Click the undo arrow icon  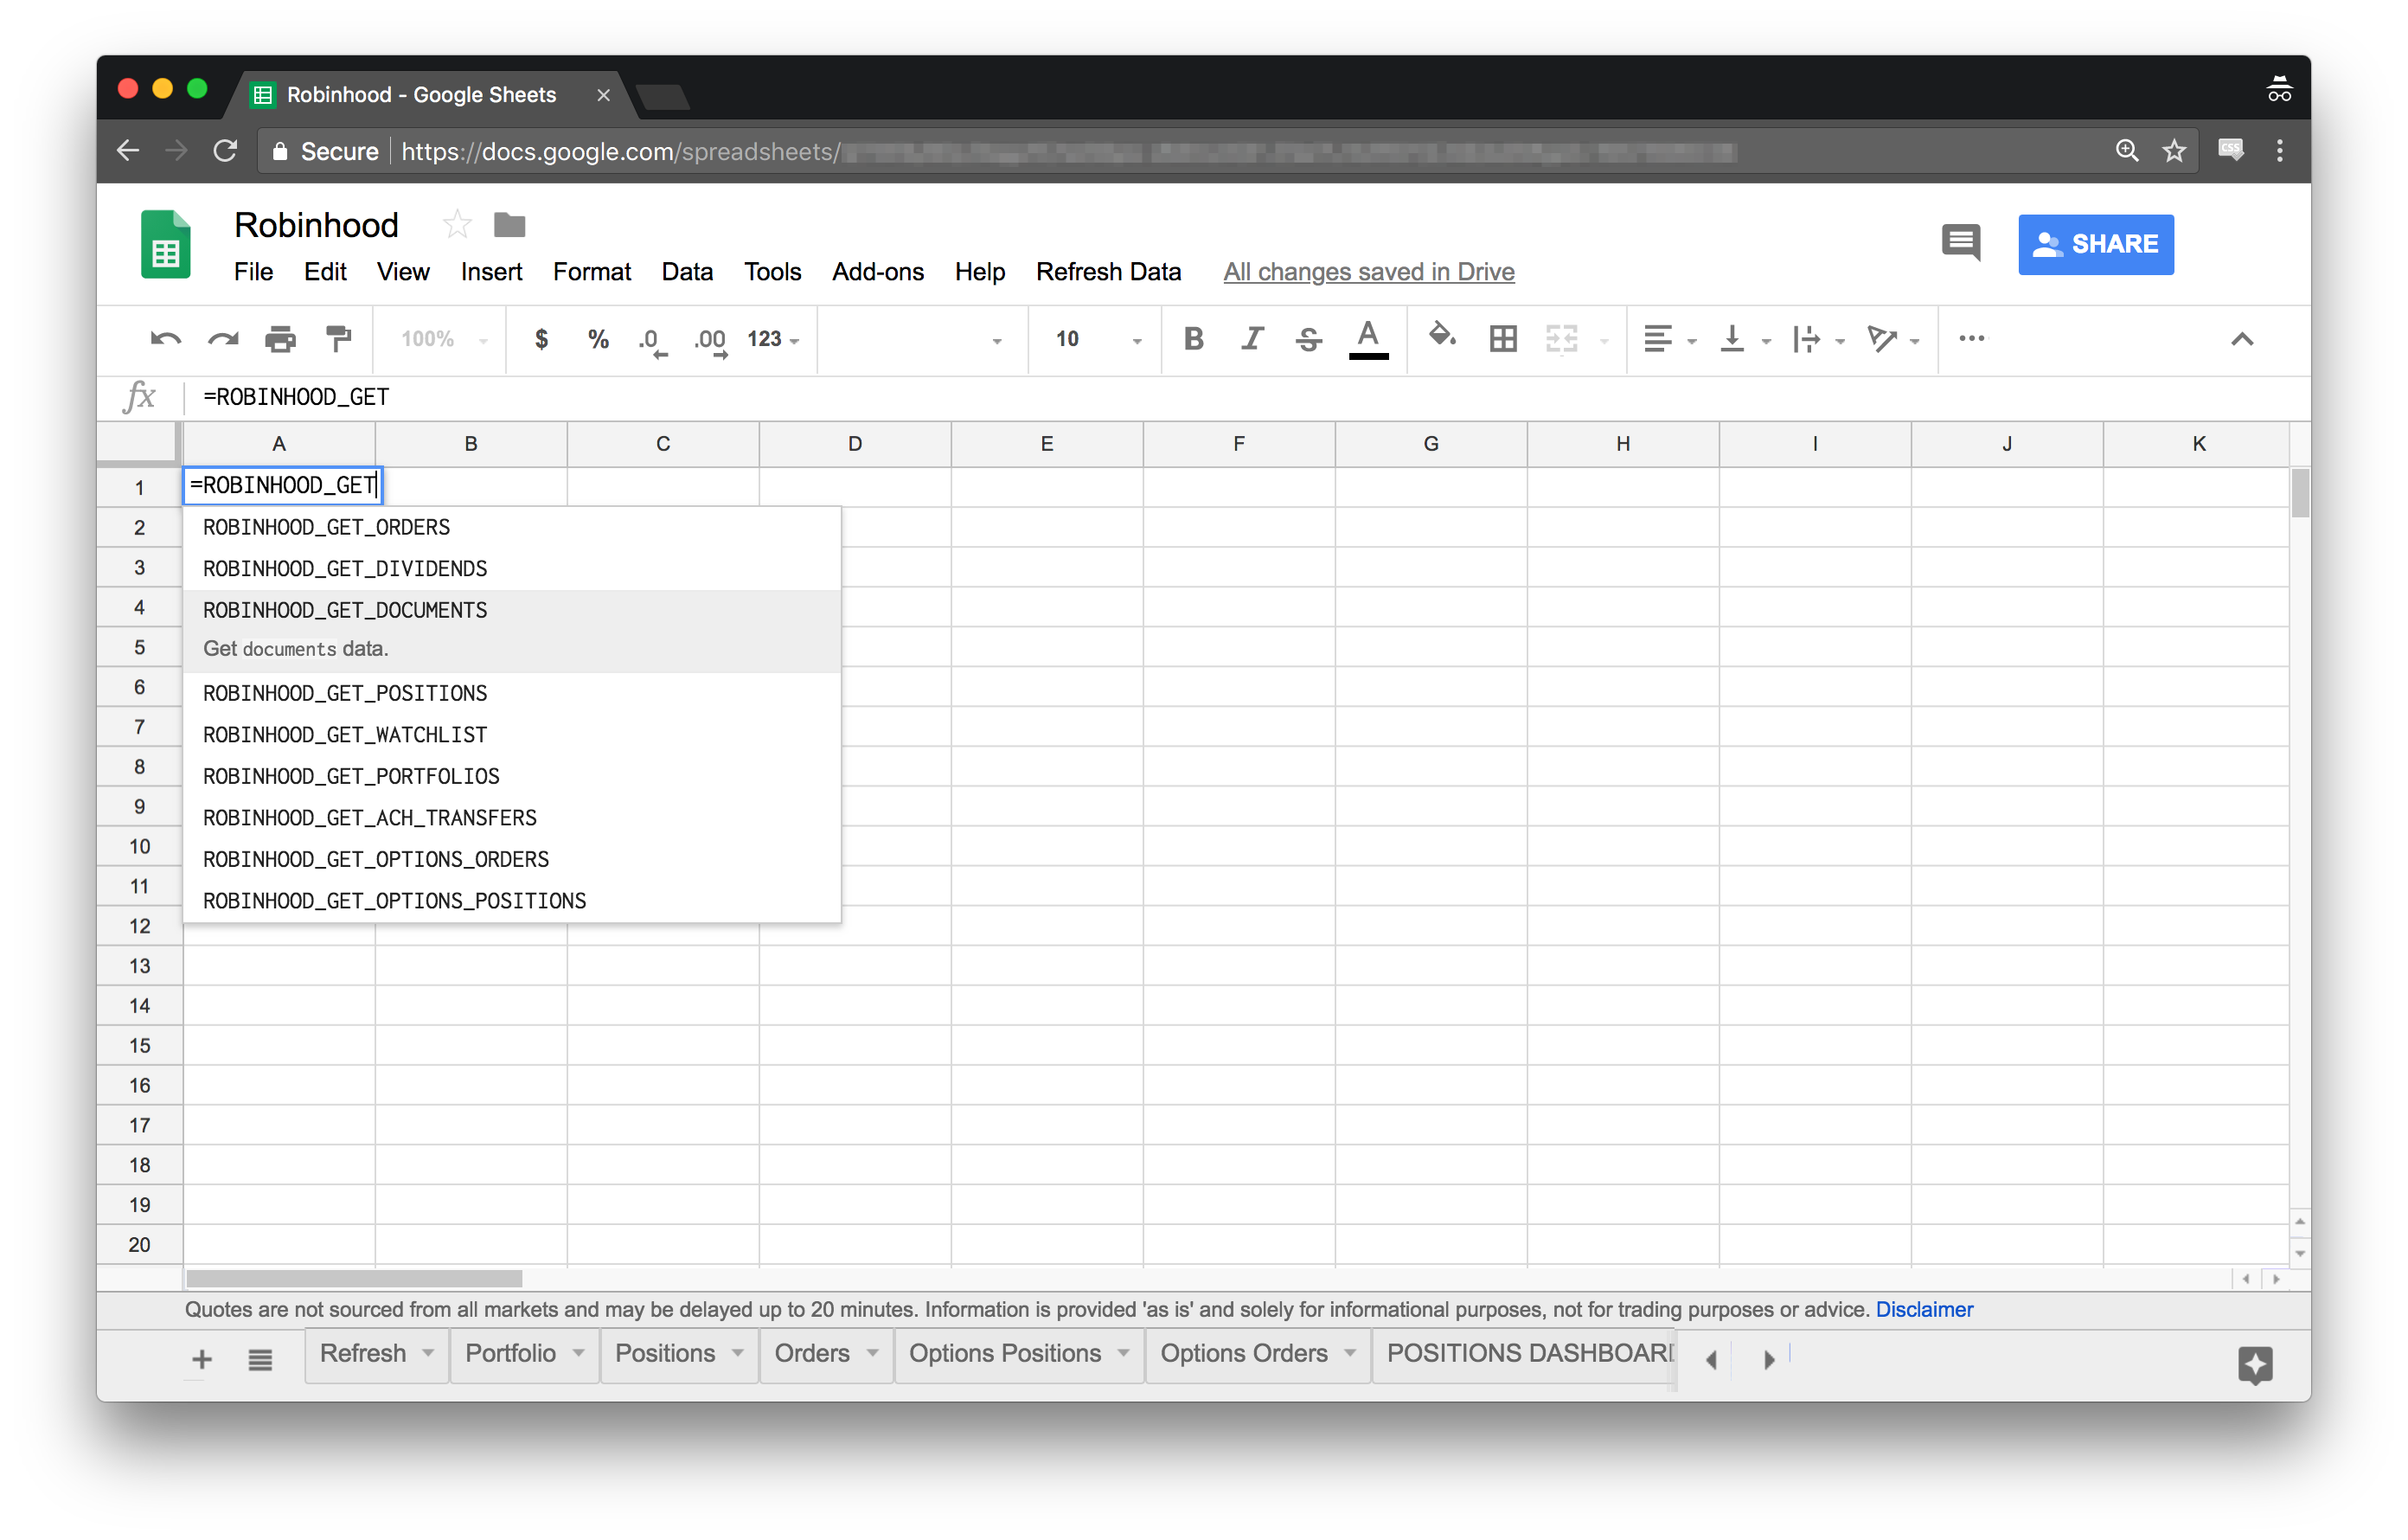tap(165, 340)
